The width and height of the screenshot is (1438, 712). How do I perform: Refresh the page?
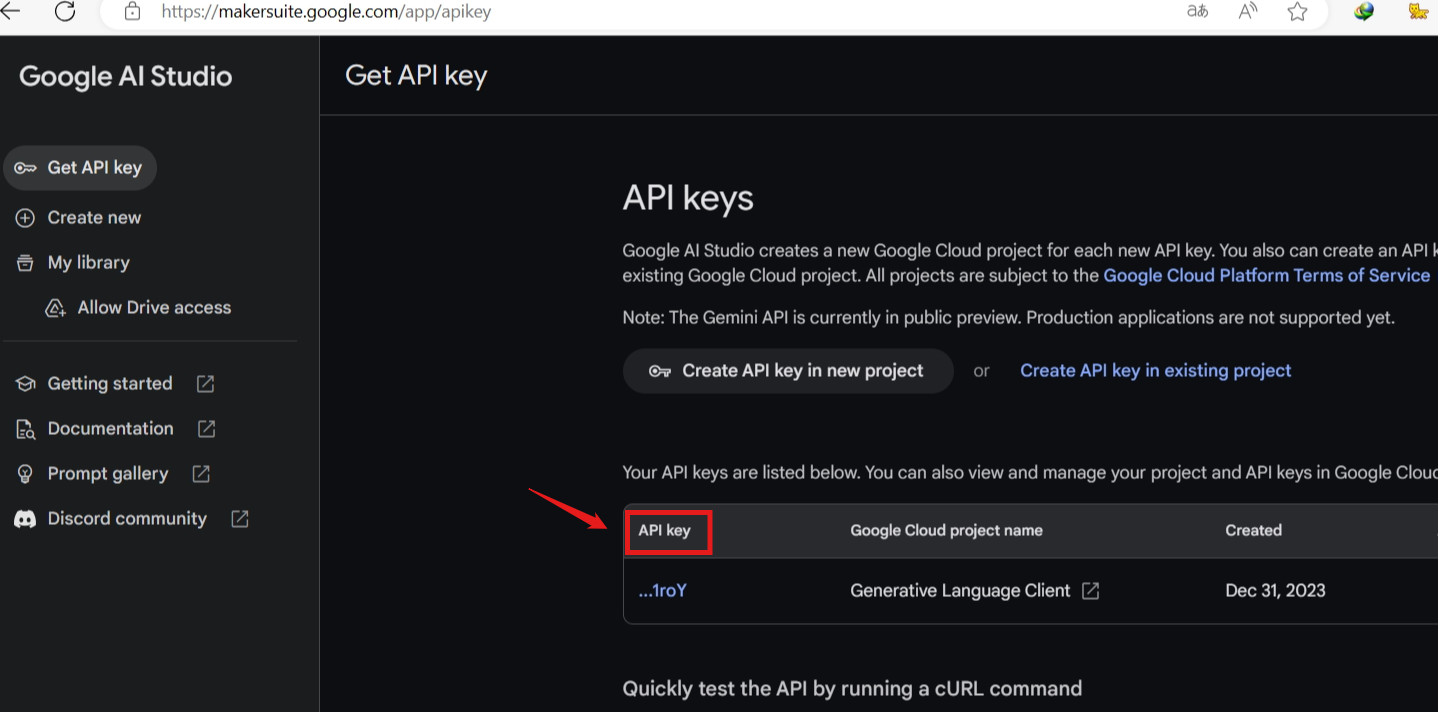tap(65, 13)
